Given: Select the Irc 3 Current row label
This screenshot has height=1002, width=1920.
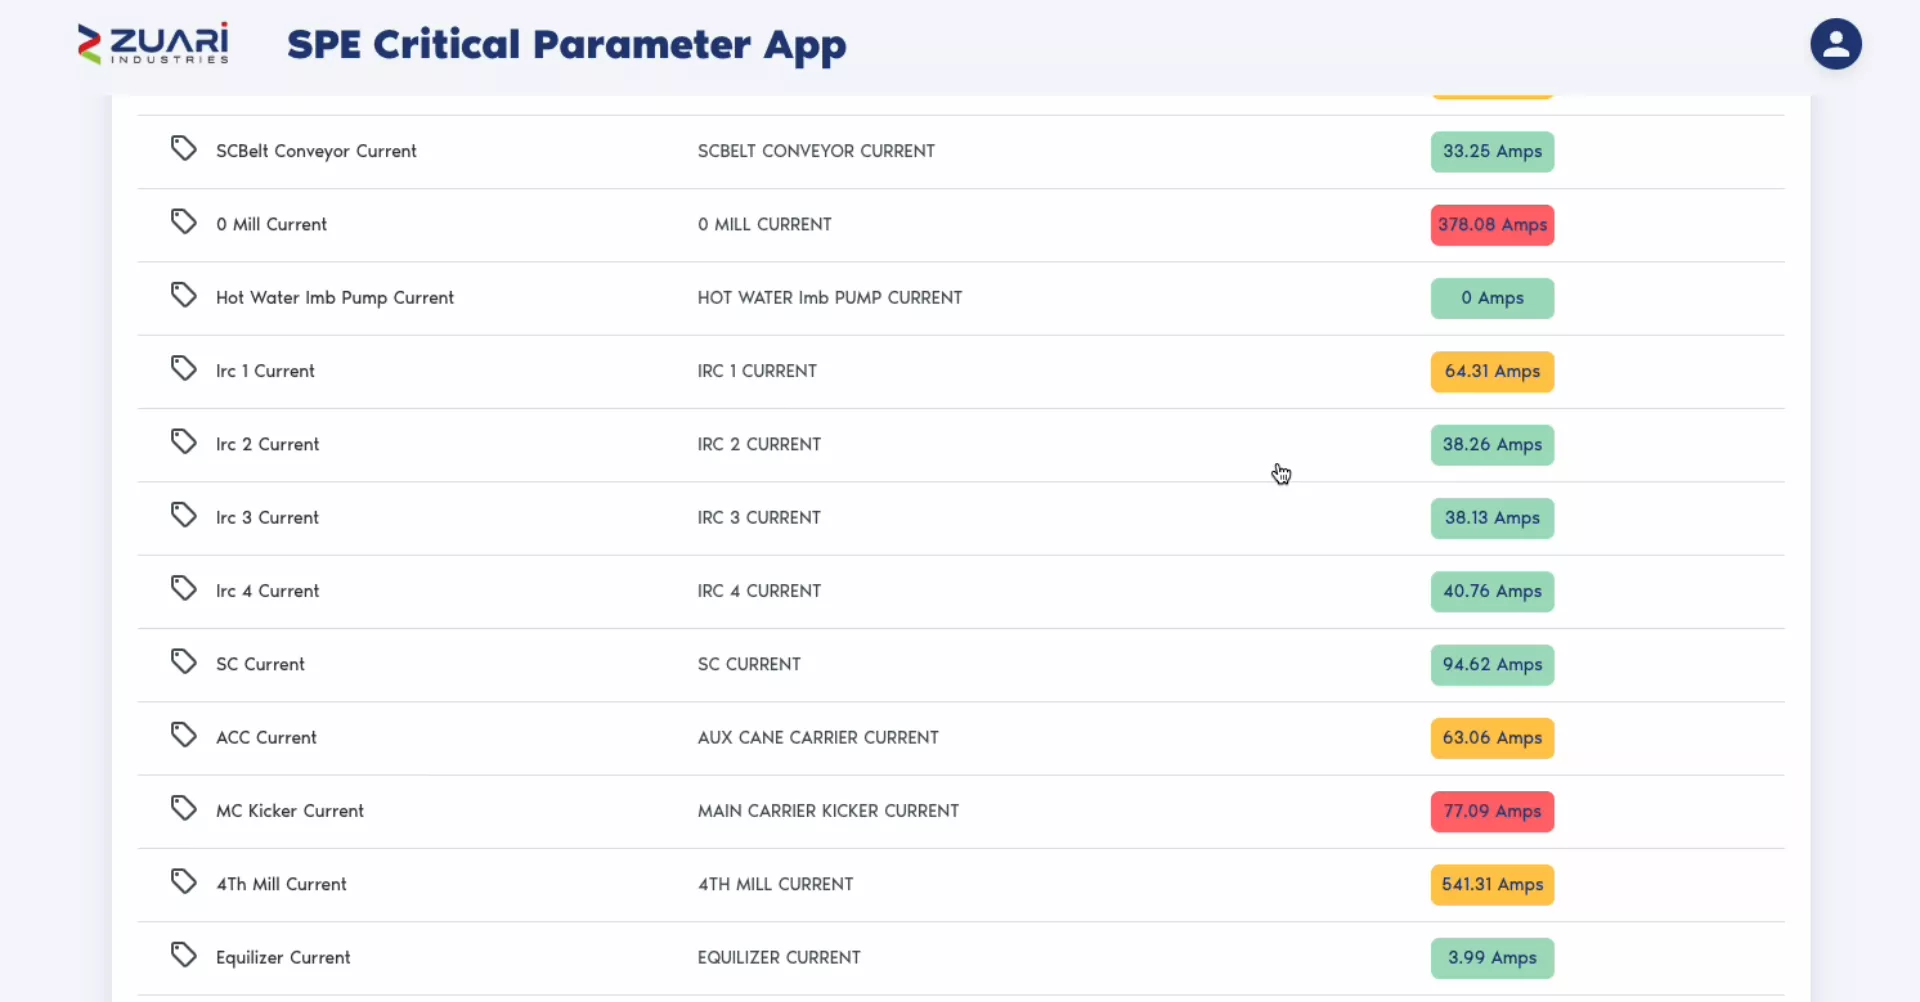Looking at the screenshot, I should (x=267, y=518).
